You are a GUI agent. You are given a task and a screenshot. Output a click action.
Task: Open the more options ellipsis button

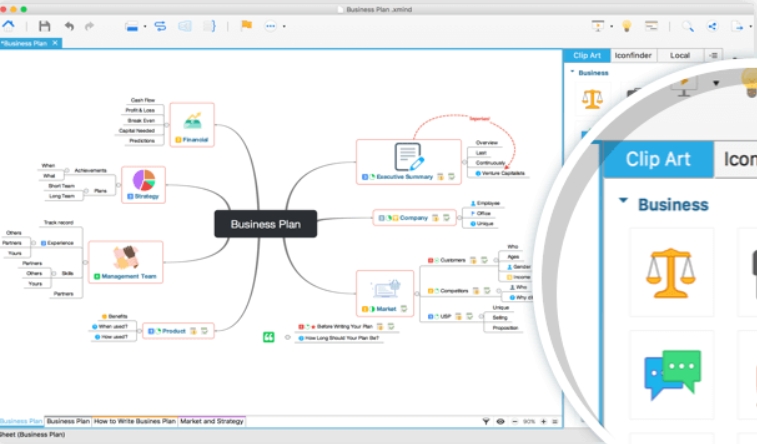pyautogui.click(x=270, y=26)
